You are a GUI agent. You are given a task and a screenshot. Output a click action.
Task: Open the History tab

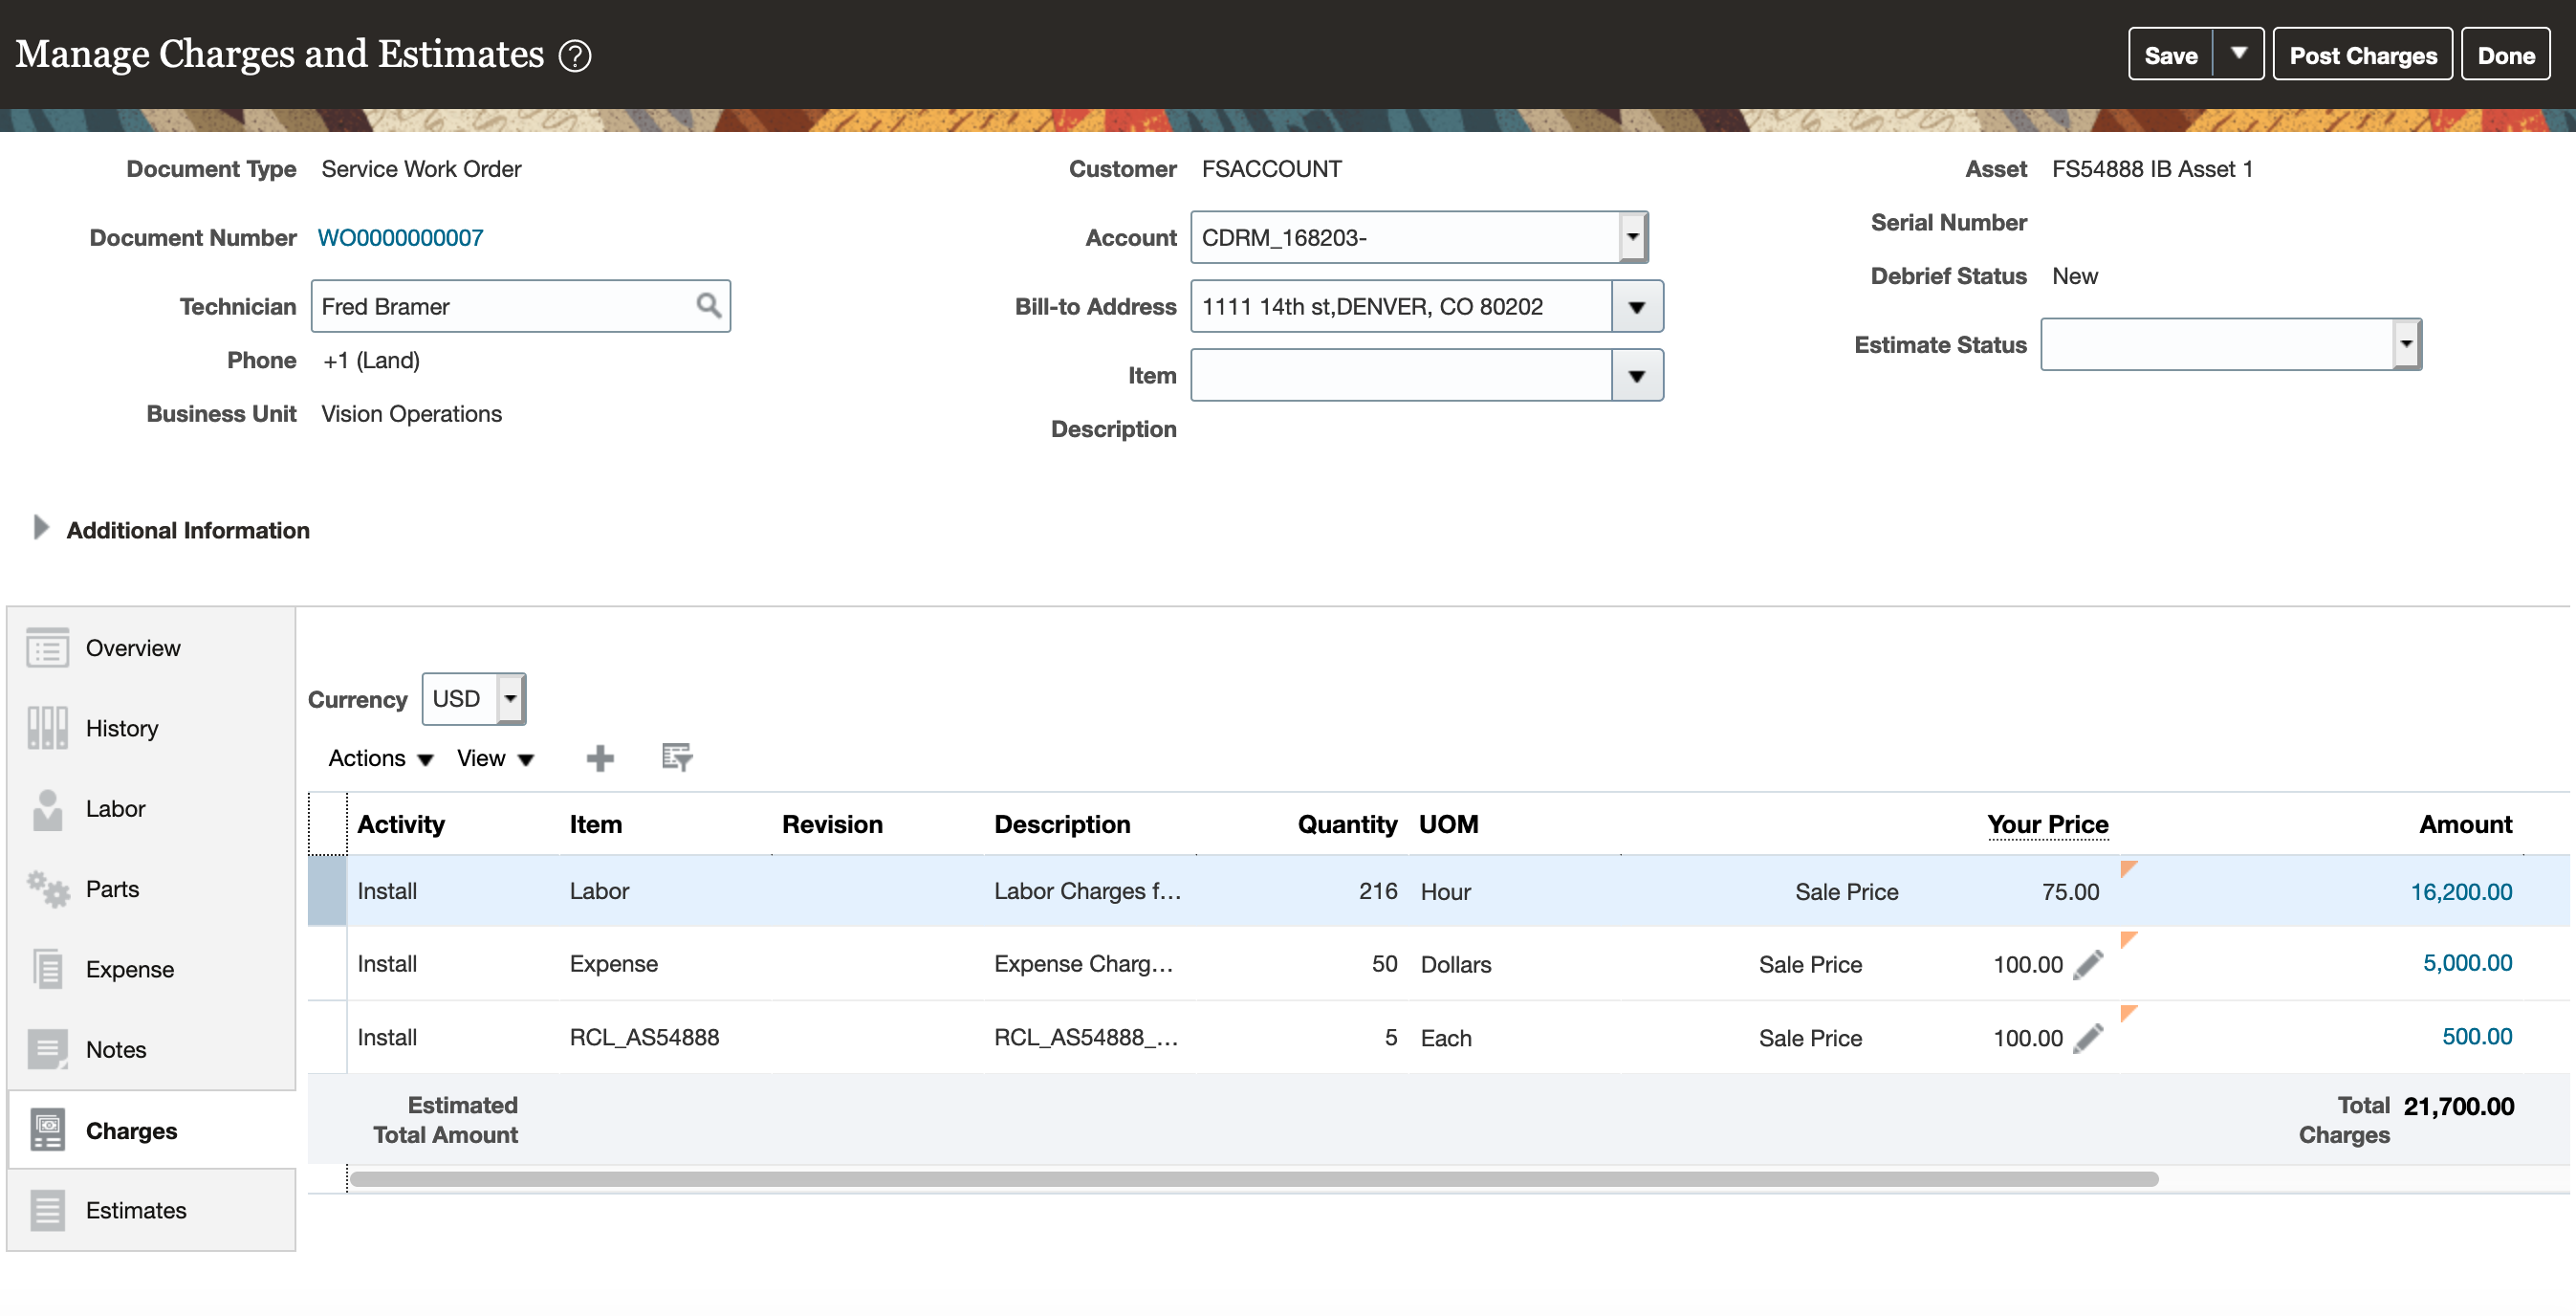(x=121, y=728)
